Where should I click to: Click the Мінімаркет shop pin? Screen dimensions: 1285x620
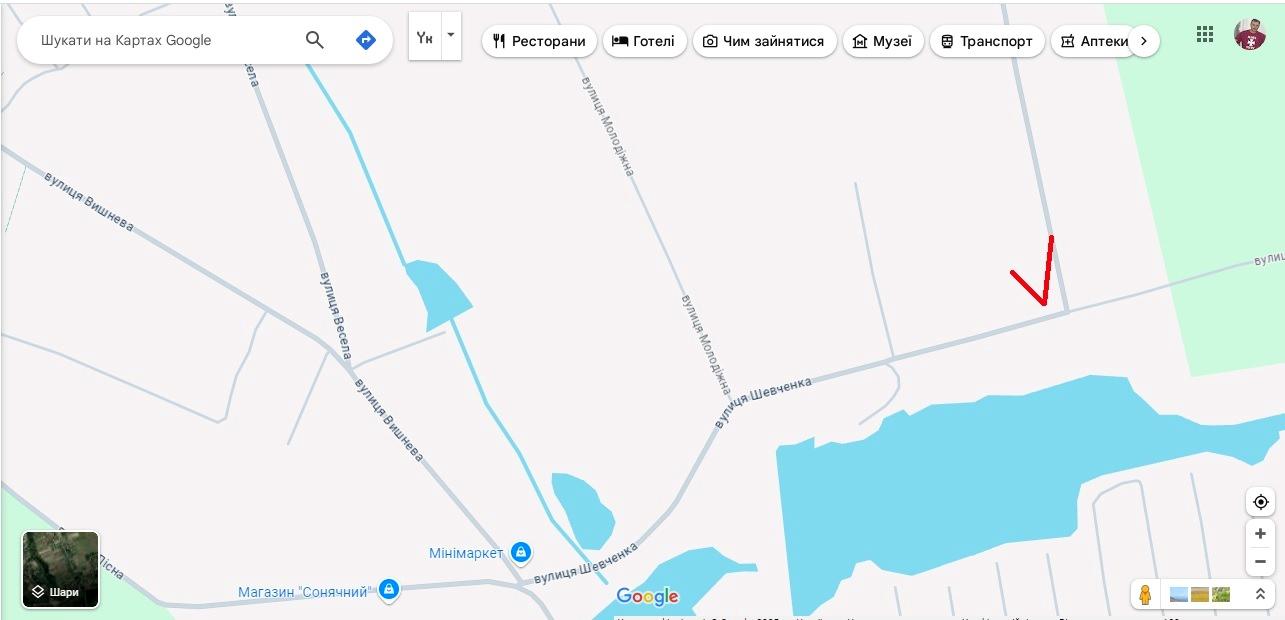(x=520, y=552)
